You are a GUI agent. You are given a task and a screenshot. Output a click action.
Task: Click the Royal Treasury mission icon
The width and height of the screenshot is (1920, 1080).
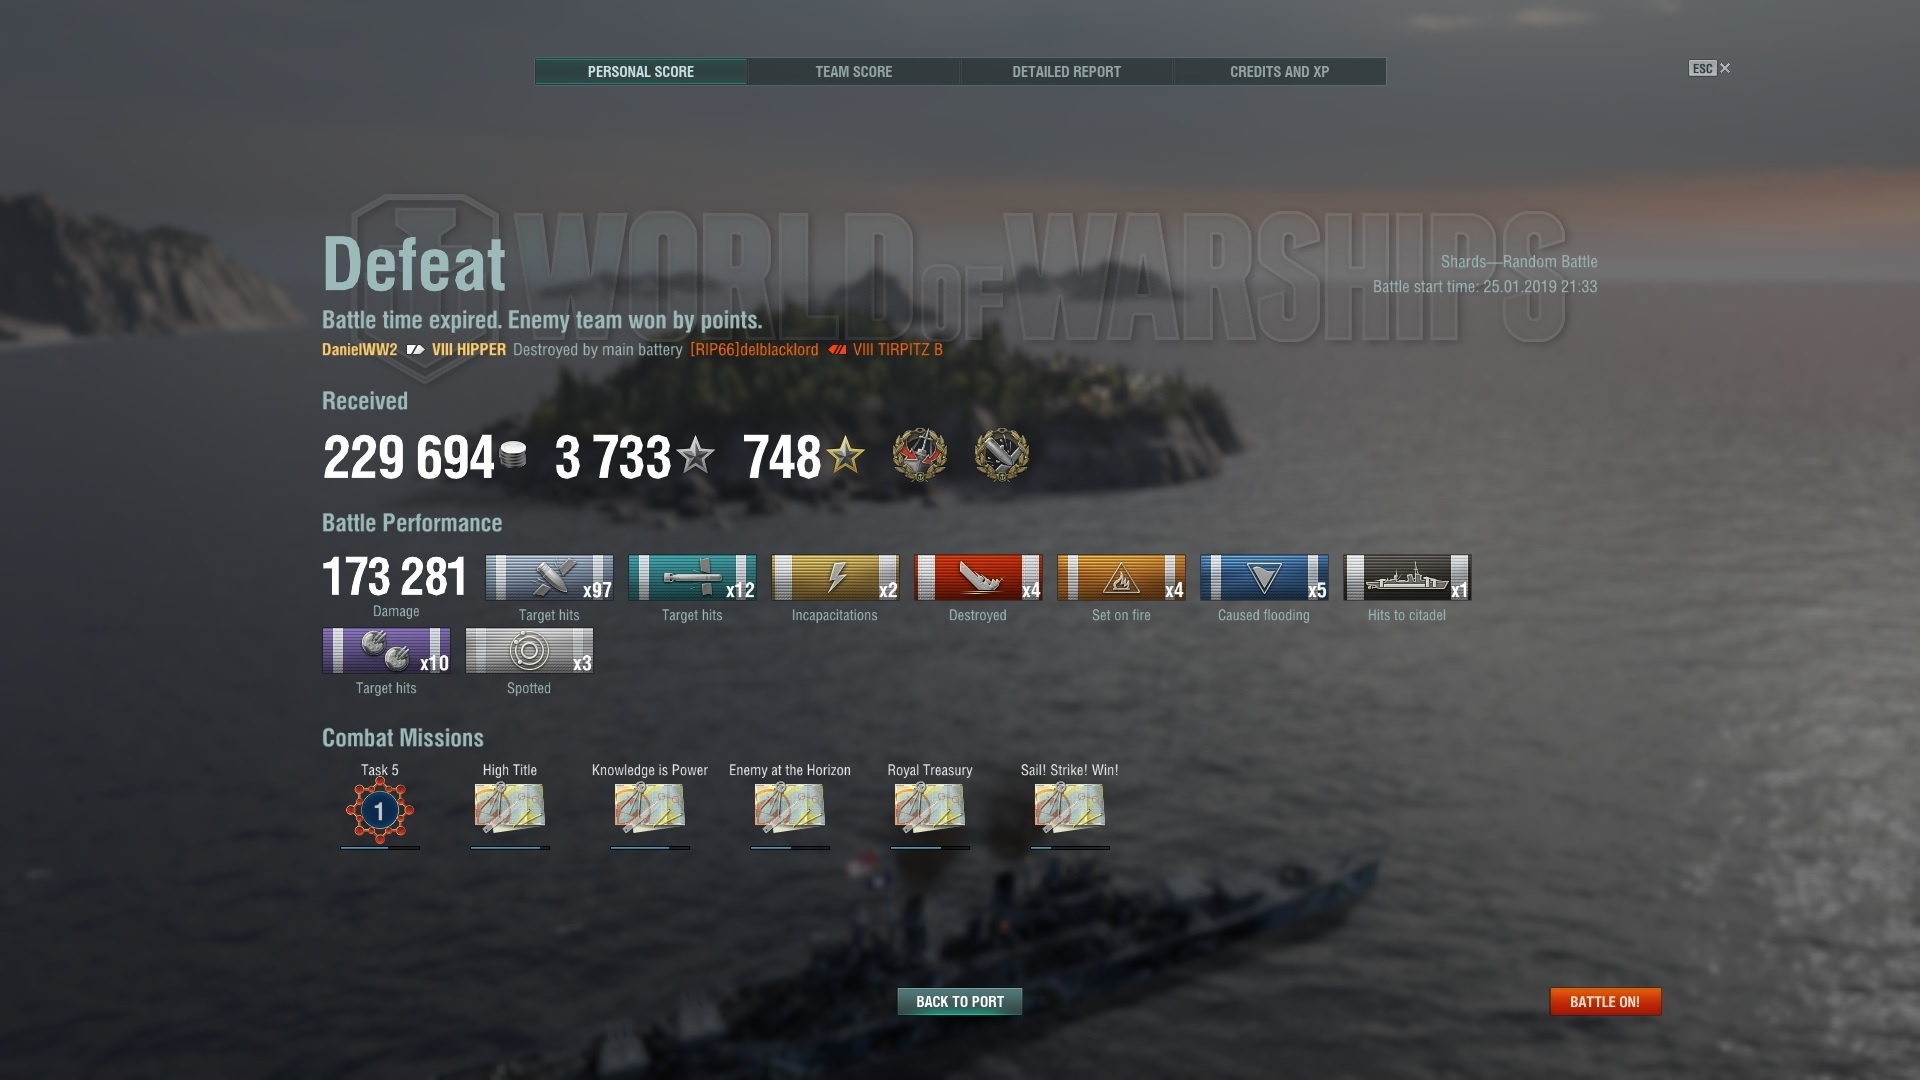point(930,808)
